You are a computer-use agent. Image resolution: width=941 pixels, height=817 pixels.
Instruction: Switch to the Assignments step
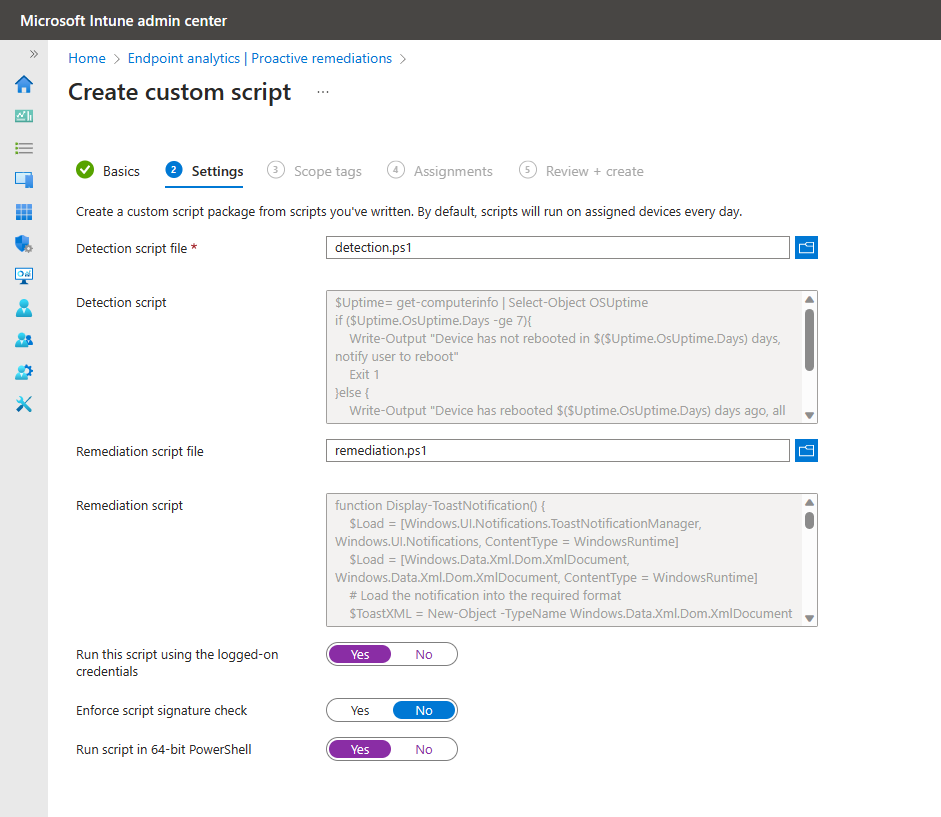tap(451, 171)
